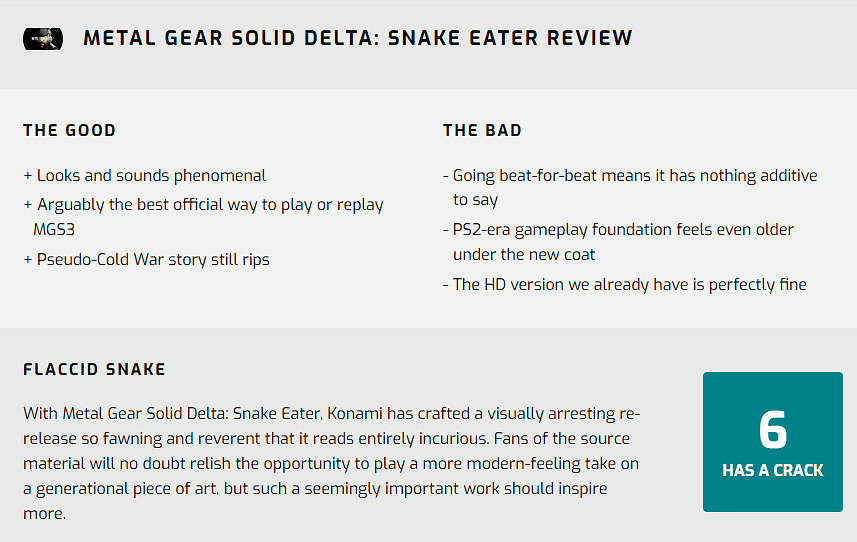The image size is (857, 542).
Task: Select the "Flaccid Snake" verdict heading
Action: (x=95, y=370)
